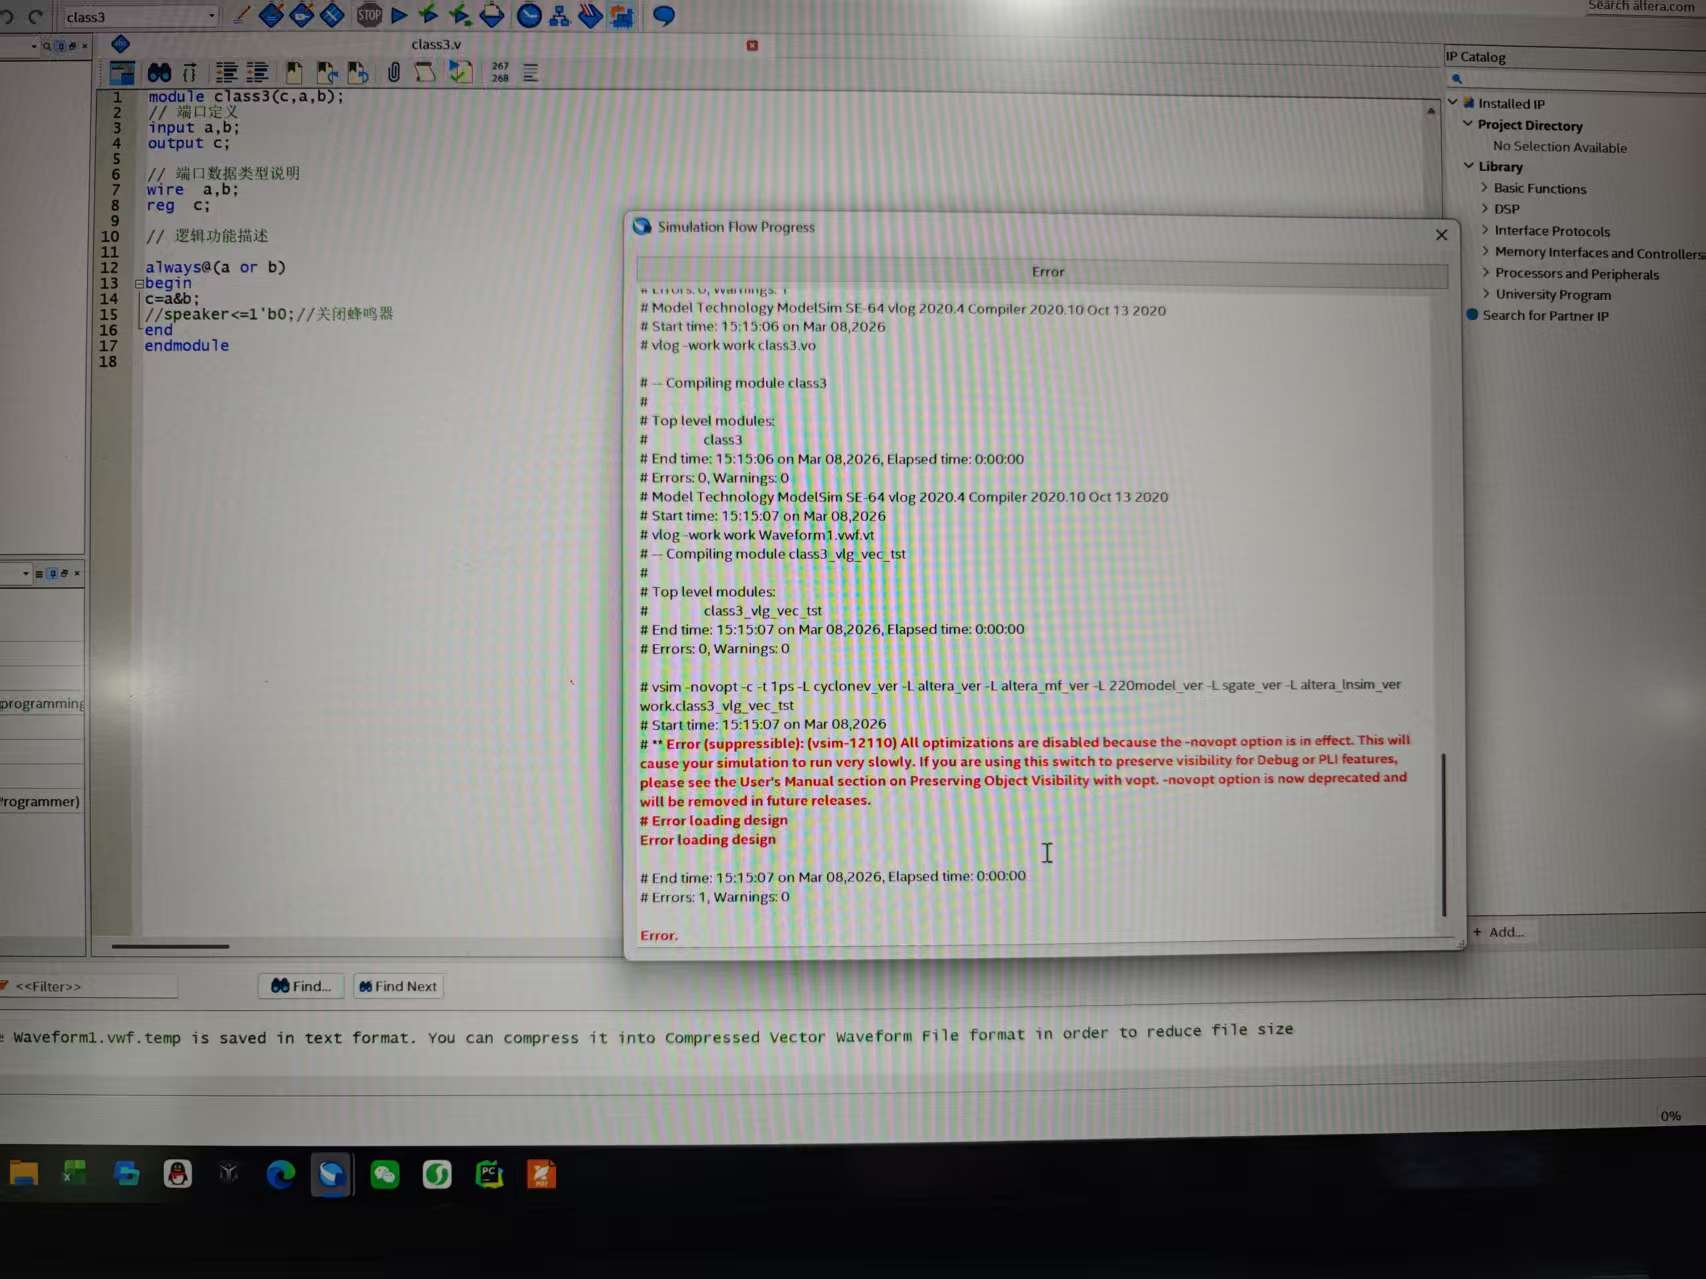Close the Simulation Flow Progress dialog
The image size is (1706, 1279).
[x=1441, y=235]
